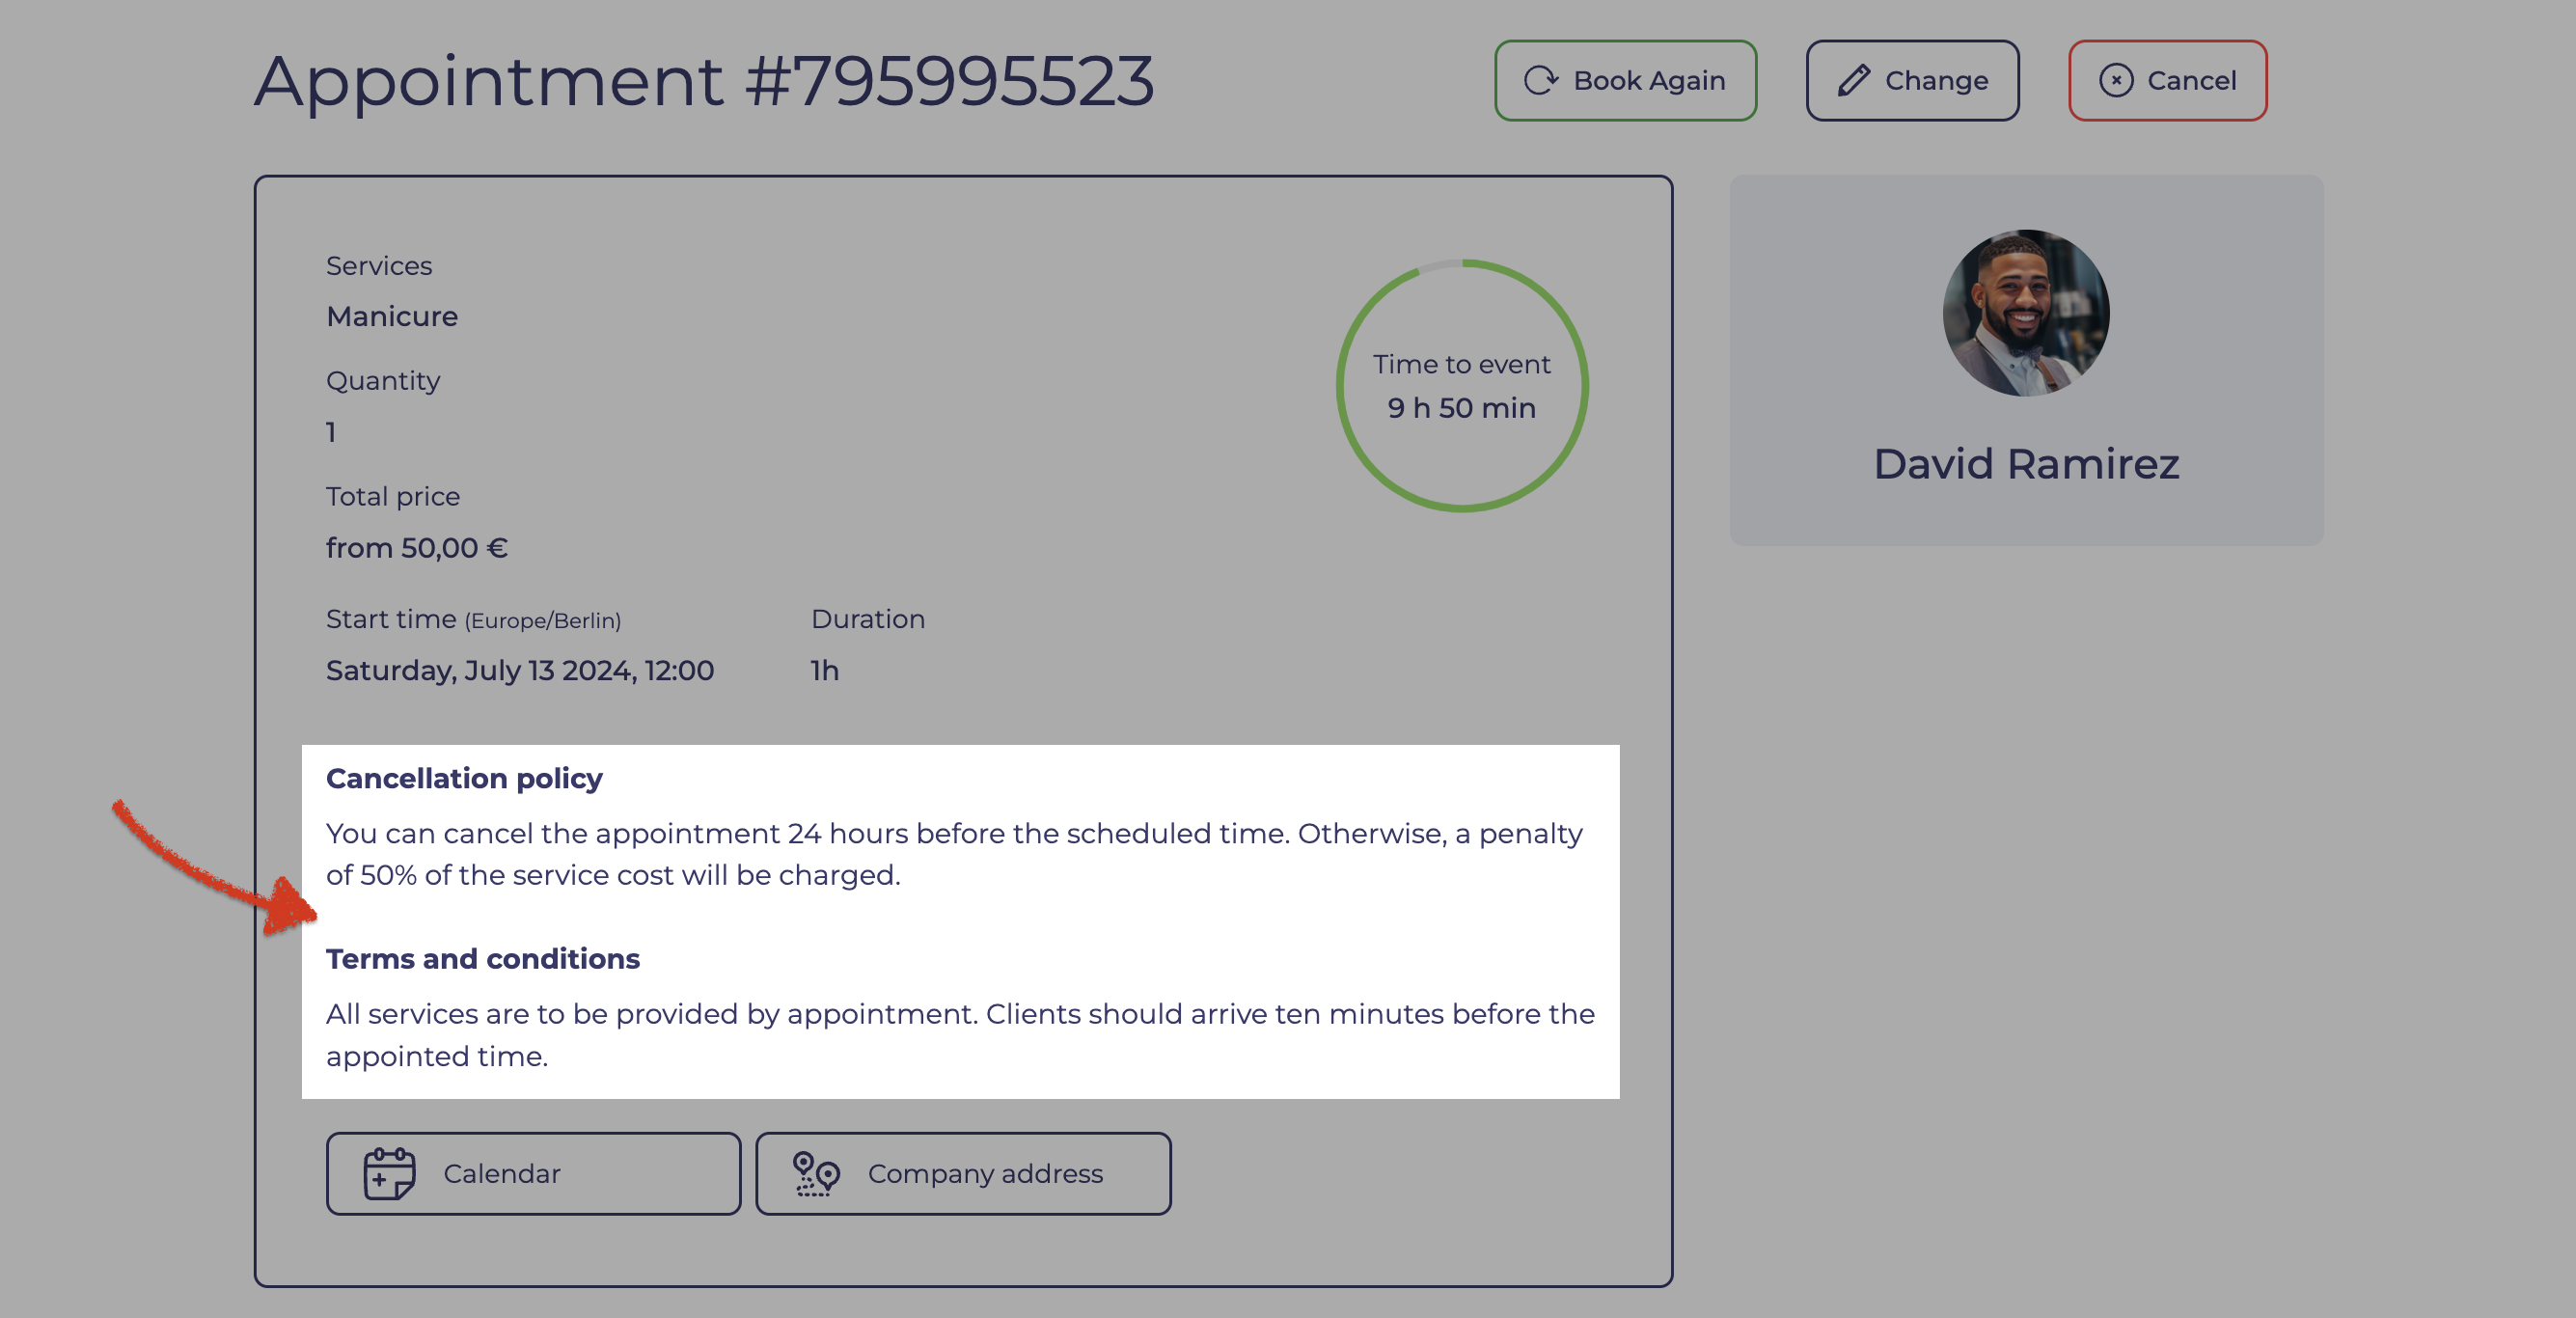Open the Change appointment button

tap(1912, 81)
